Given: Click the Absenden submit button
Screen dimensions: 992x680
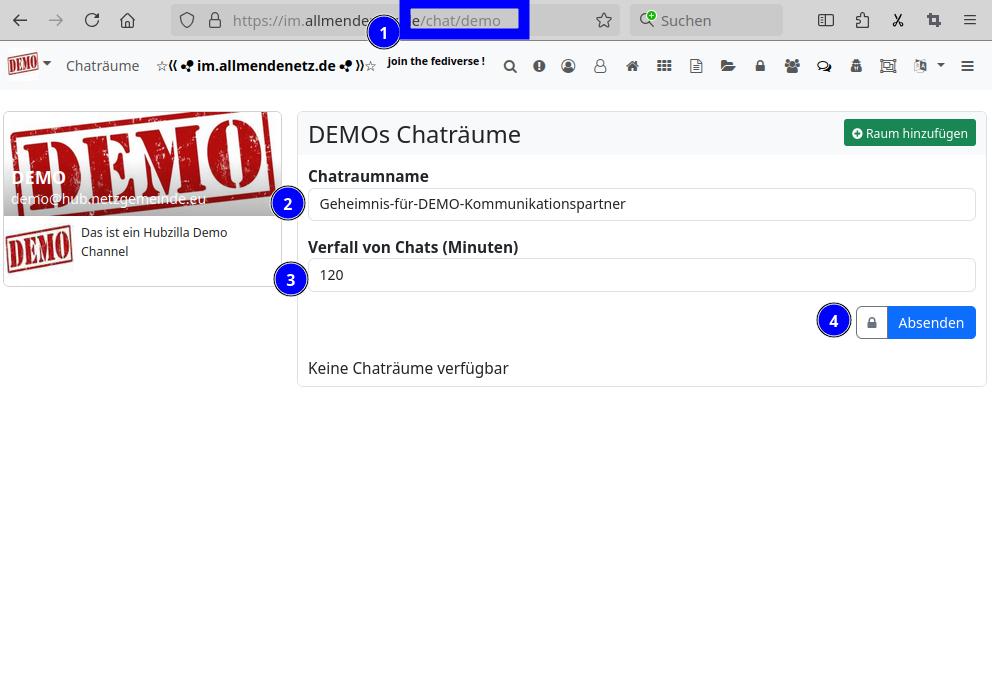Looking at the screenshot, I should tap(931, 323).
